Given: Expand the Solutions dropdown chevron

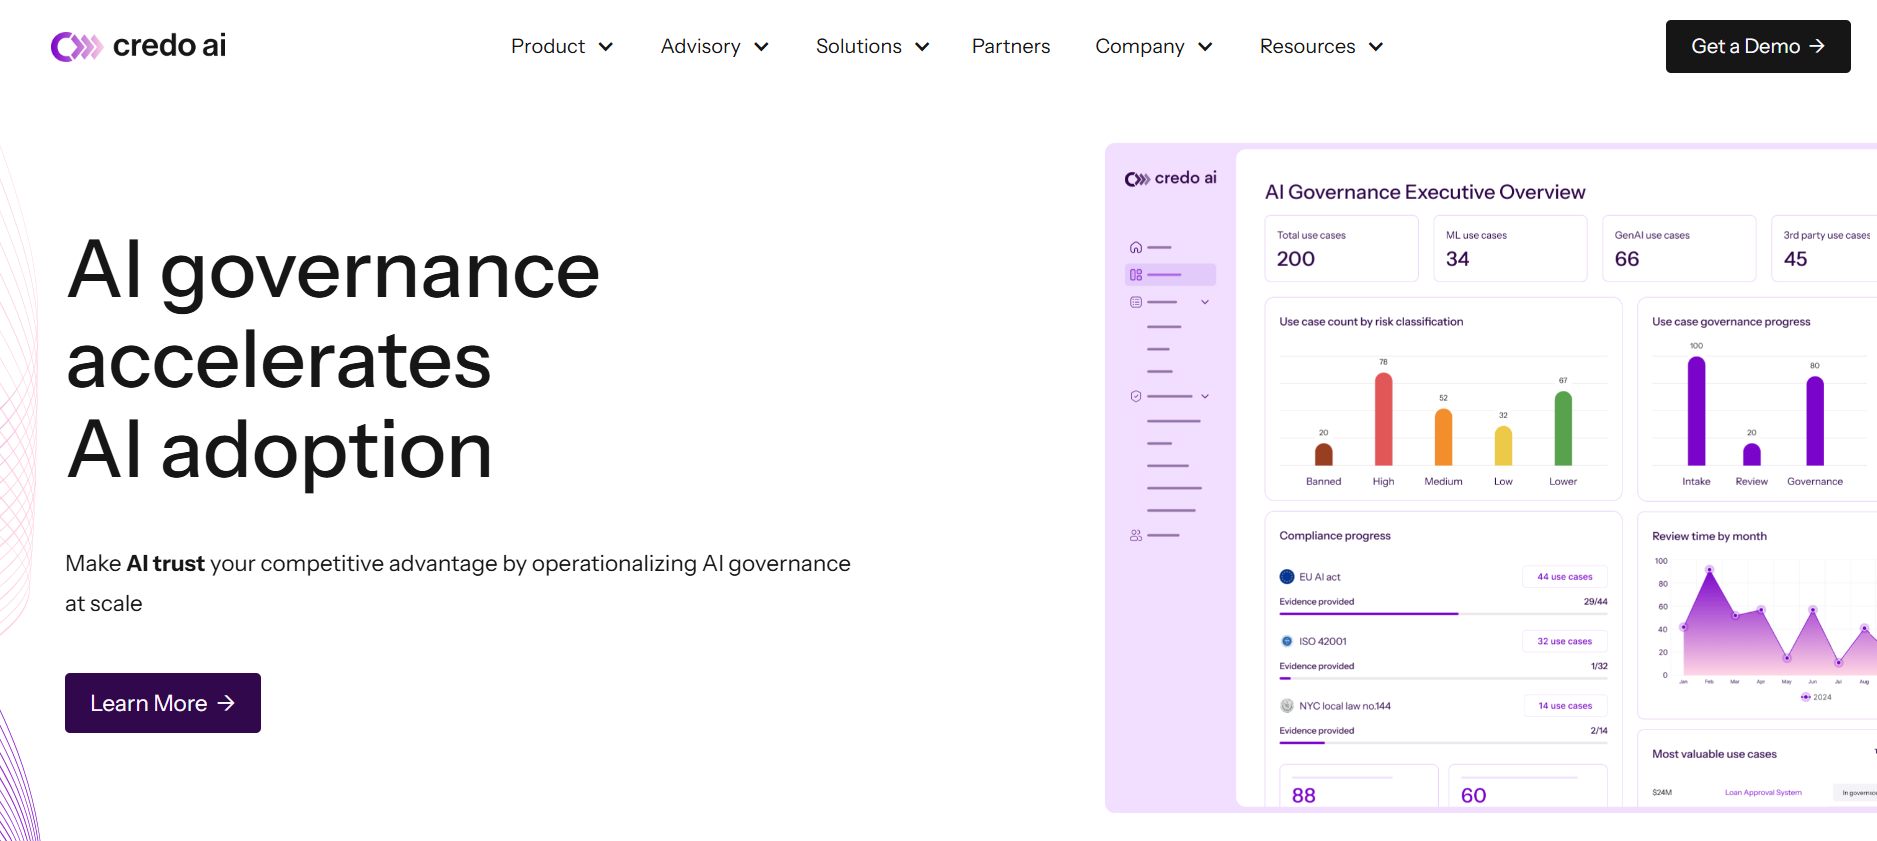Looking at the screenshot, I should 922,47.
